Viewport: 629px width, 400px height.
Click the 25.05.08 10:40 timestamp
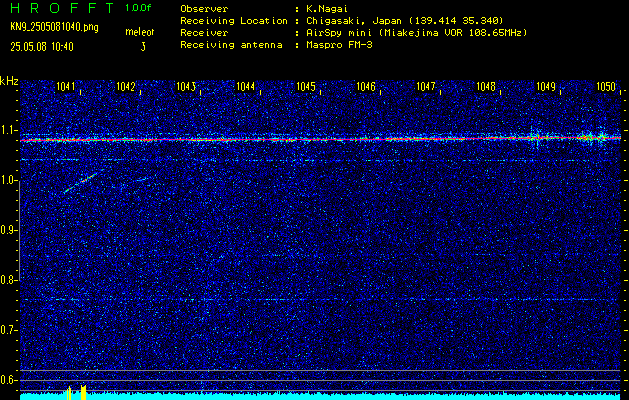coord(42,47)
